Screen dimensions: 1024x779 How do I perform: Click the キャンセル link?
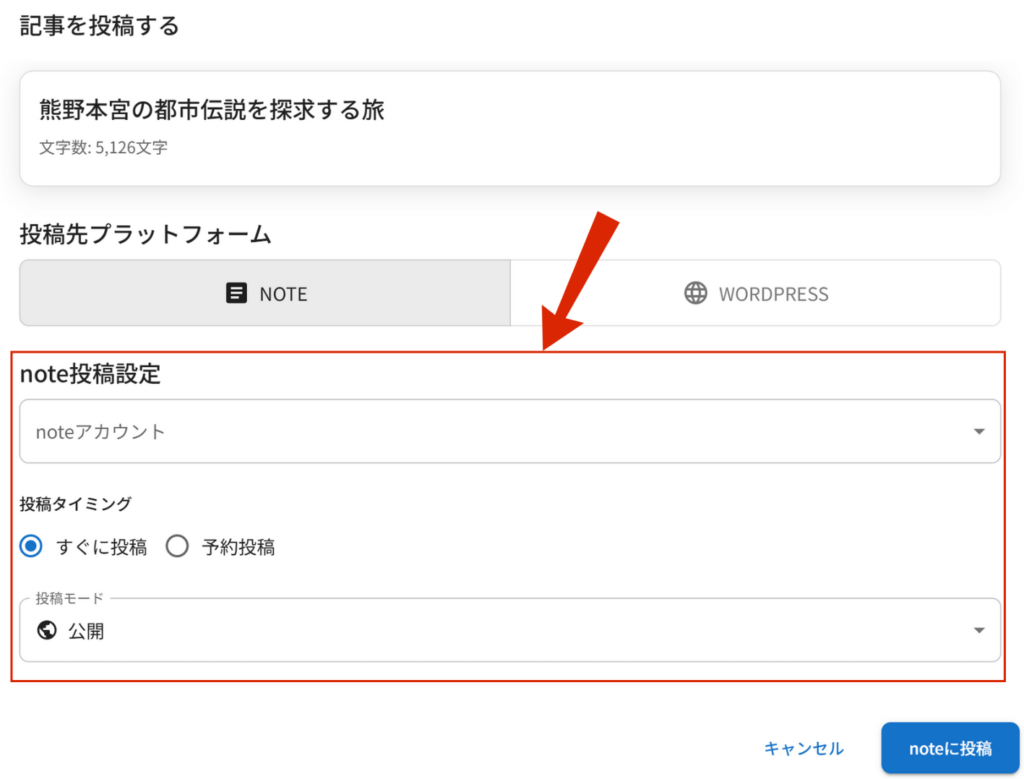click(803, 748)
